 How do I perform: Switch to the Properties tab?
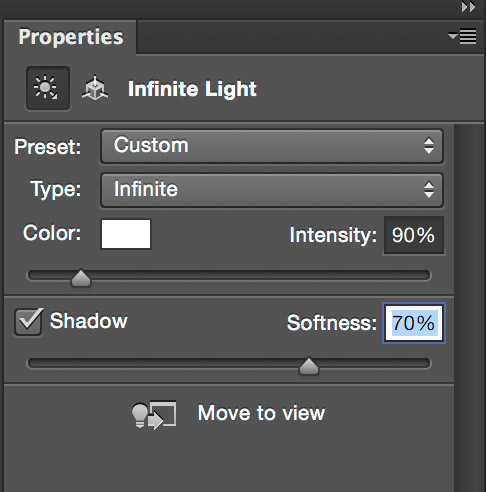click(x=70, y=37)
